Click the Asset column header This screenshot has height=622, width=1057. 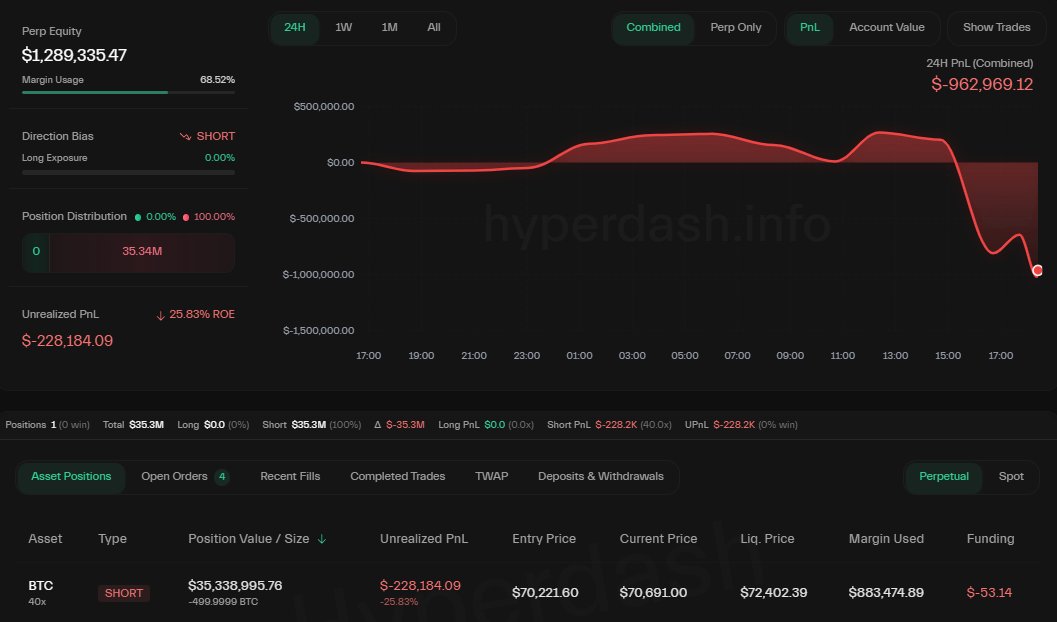click(44, 539)
